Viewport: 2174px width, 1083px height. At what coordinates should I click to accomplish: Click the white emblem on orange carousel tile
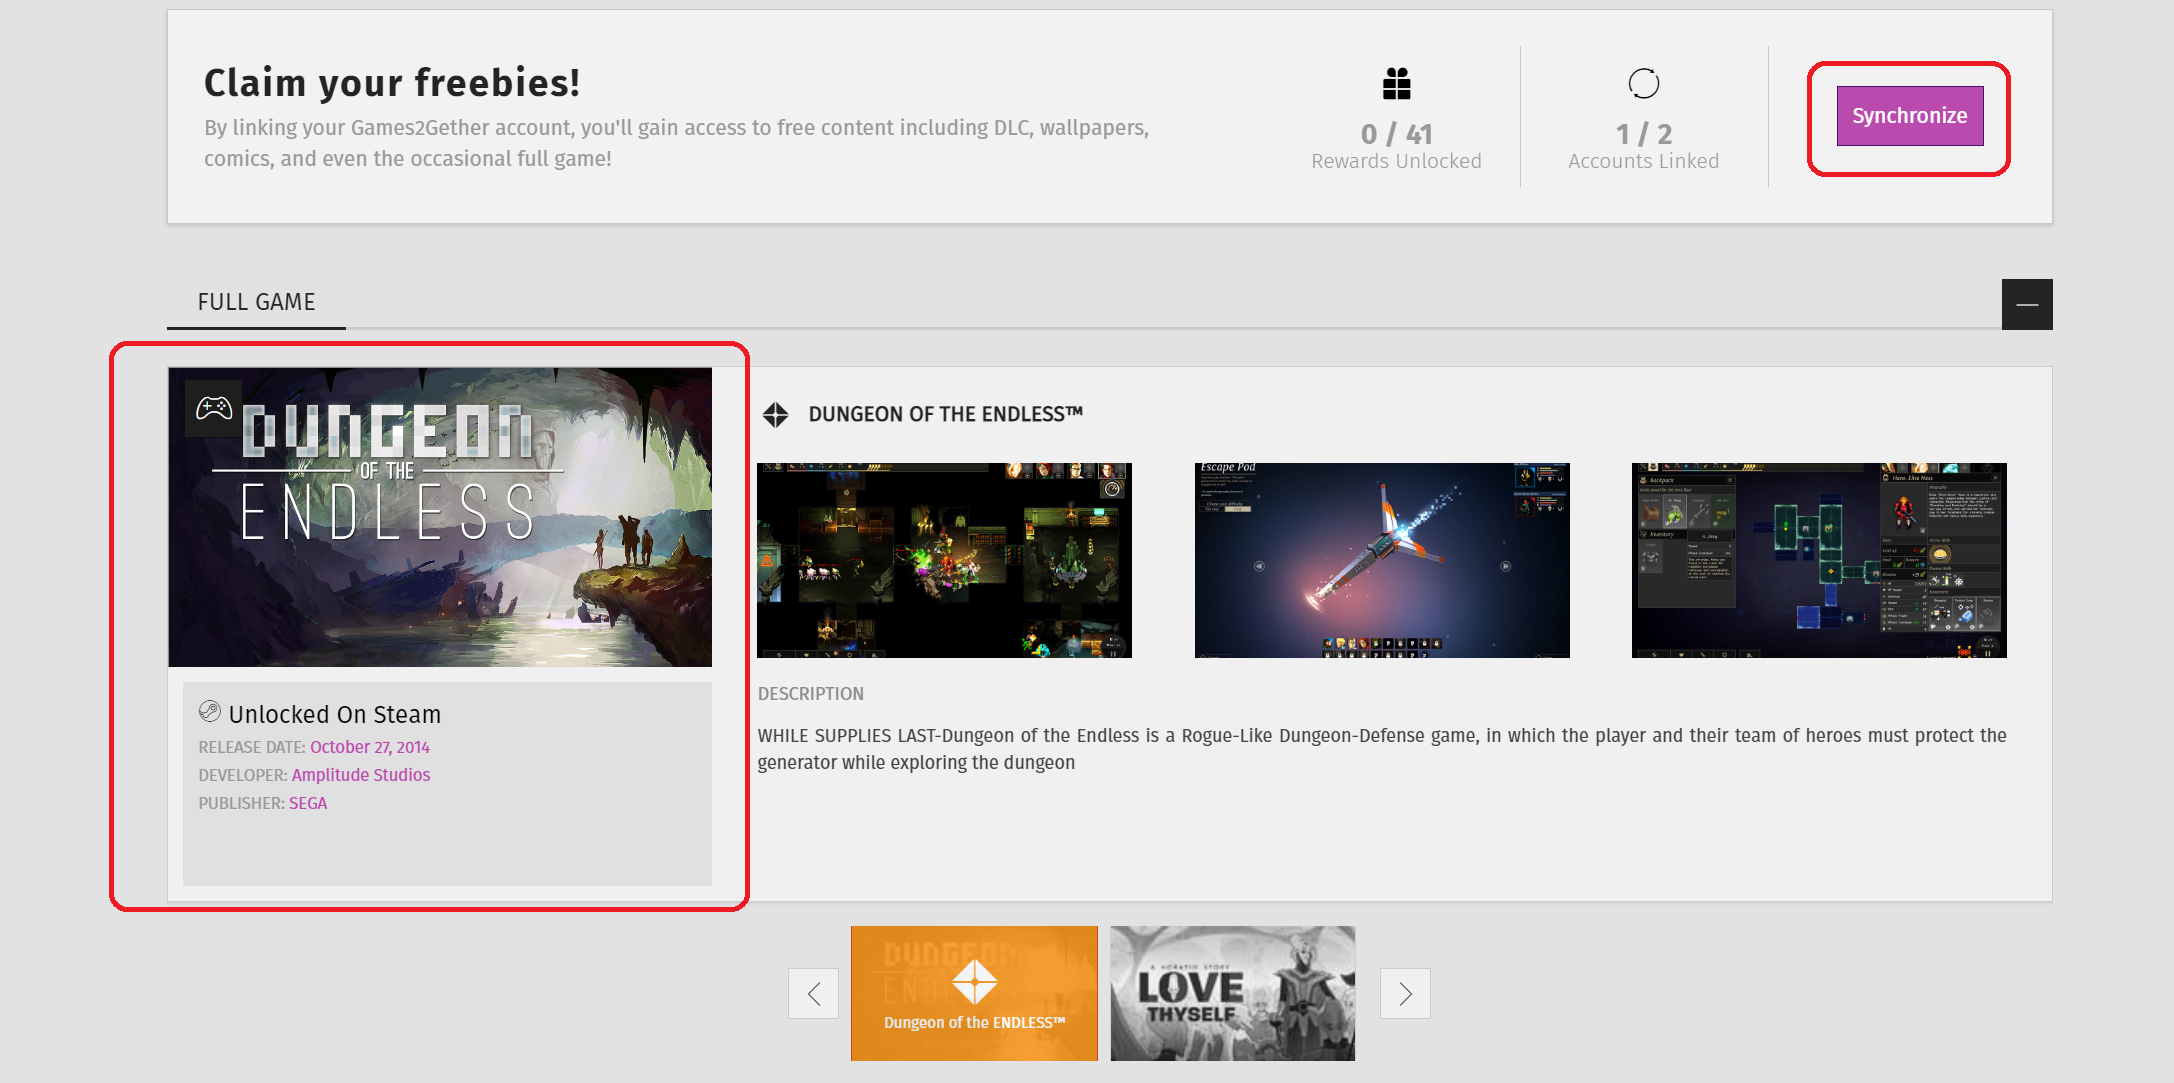pyautogui.click(x=974, y=982)
